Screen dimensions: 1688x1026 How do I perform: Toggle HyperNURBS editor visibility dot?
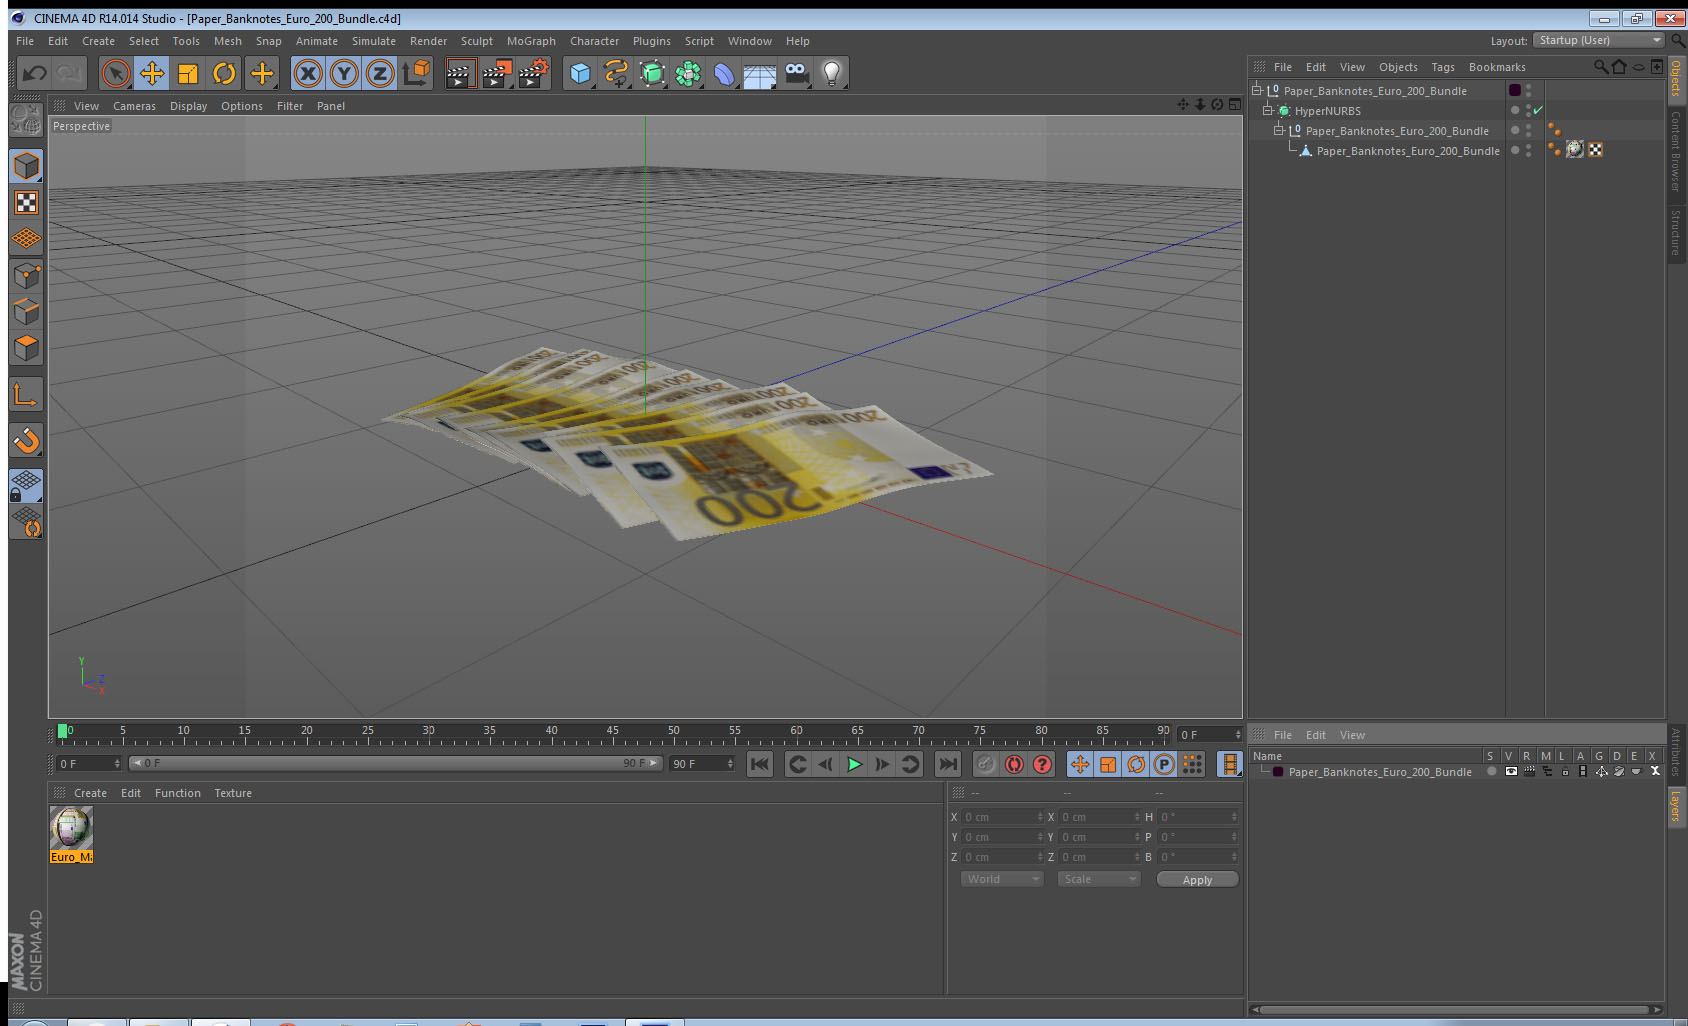coord(1528,107)
